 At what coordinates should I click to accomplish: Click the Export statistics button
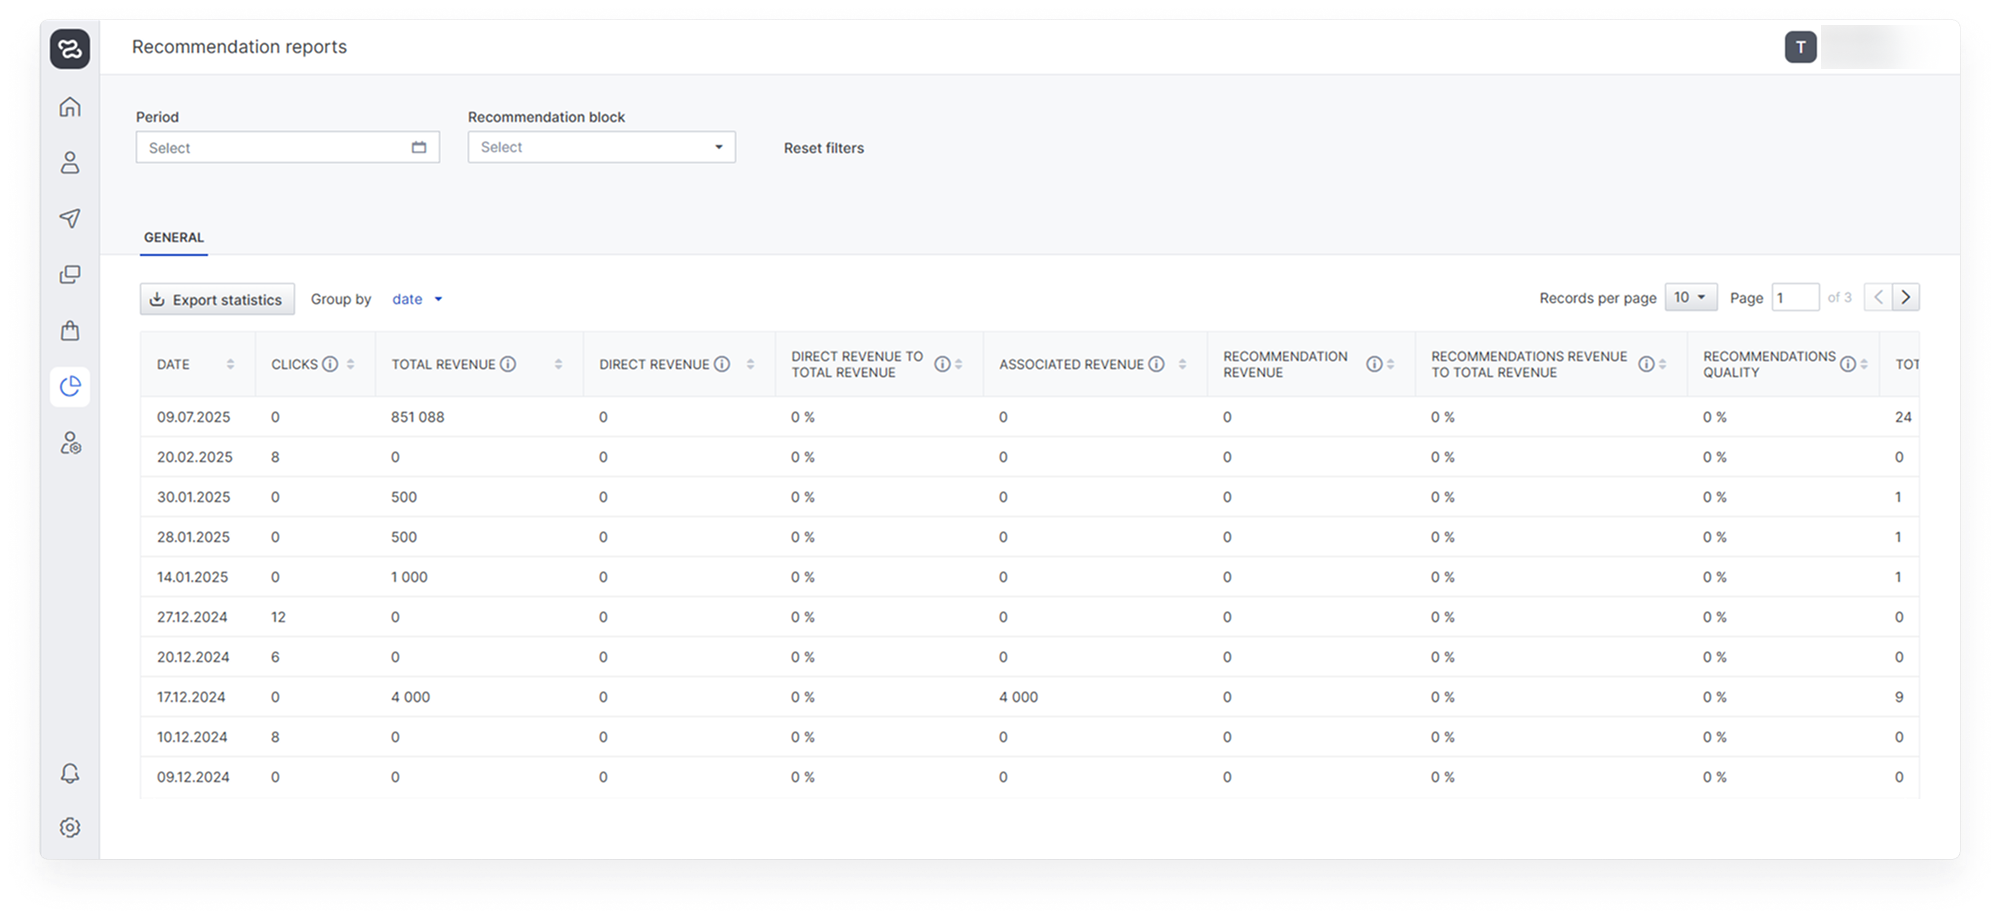point(217,299)
